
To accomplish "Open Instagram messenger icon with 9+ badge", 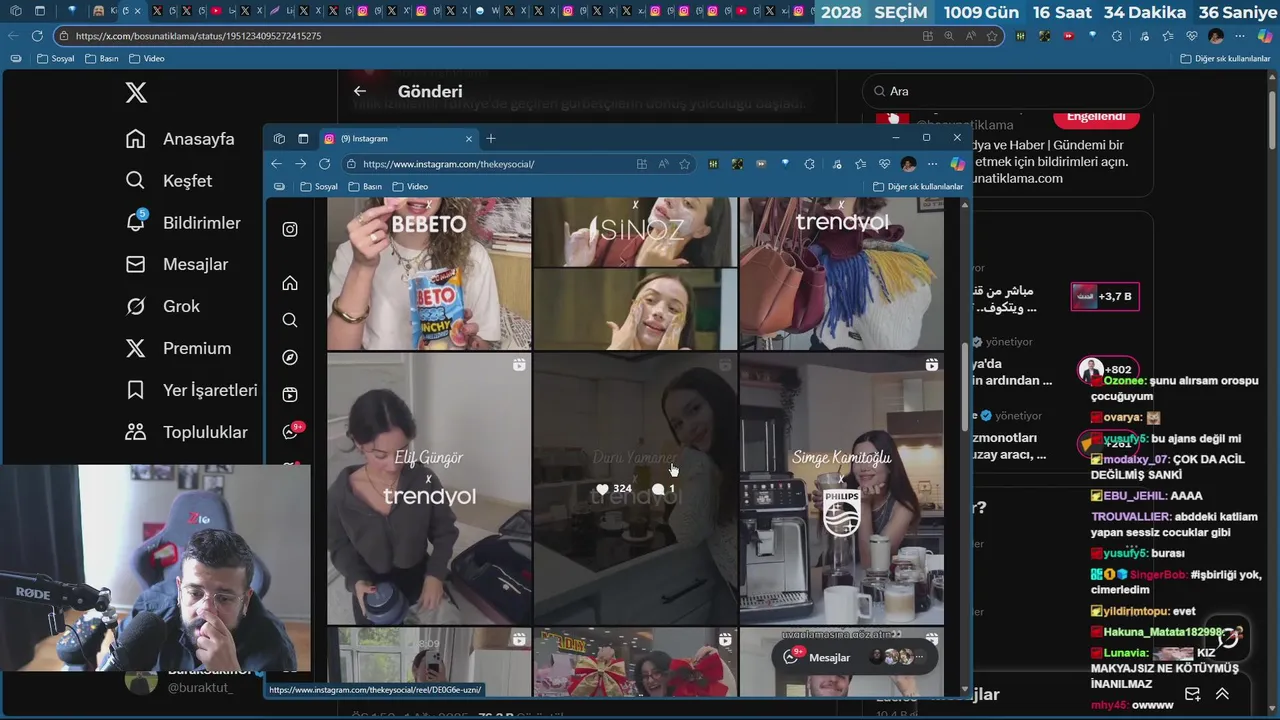I will click(x=291, y=432).
